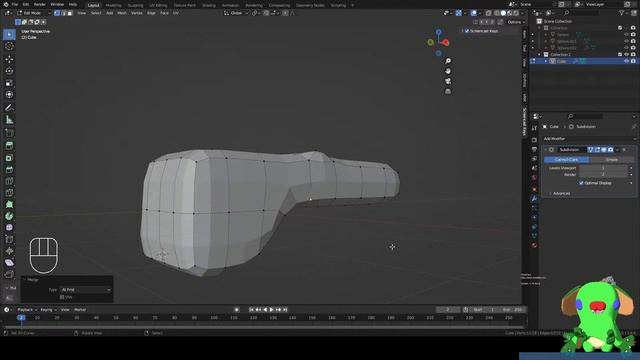Image resolution: width=640 pixels, height=360 pixels.
Task: Open the Add Modifier dropdown
Action: coord(589,139)
